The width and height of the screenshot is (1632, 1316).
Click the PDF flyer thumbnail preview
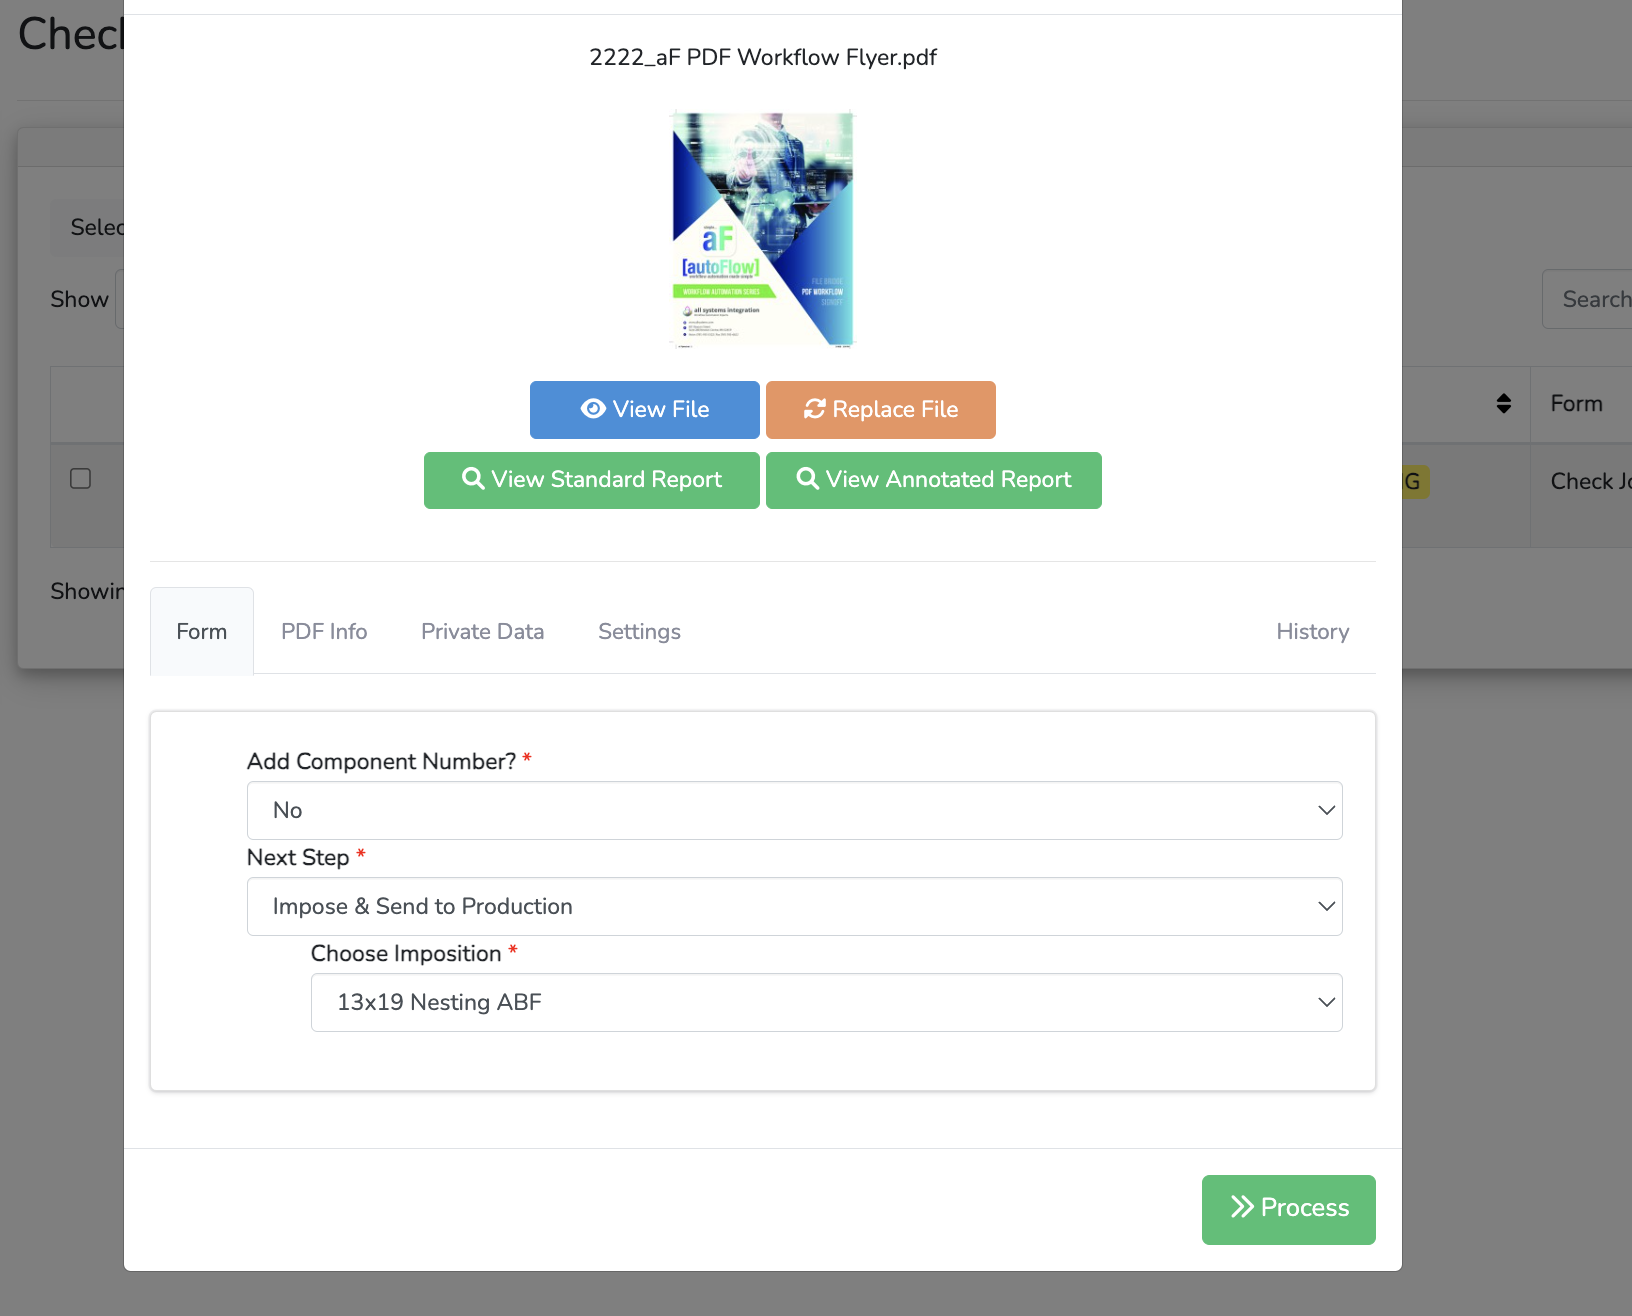tap(762, 229)
